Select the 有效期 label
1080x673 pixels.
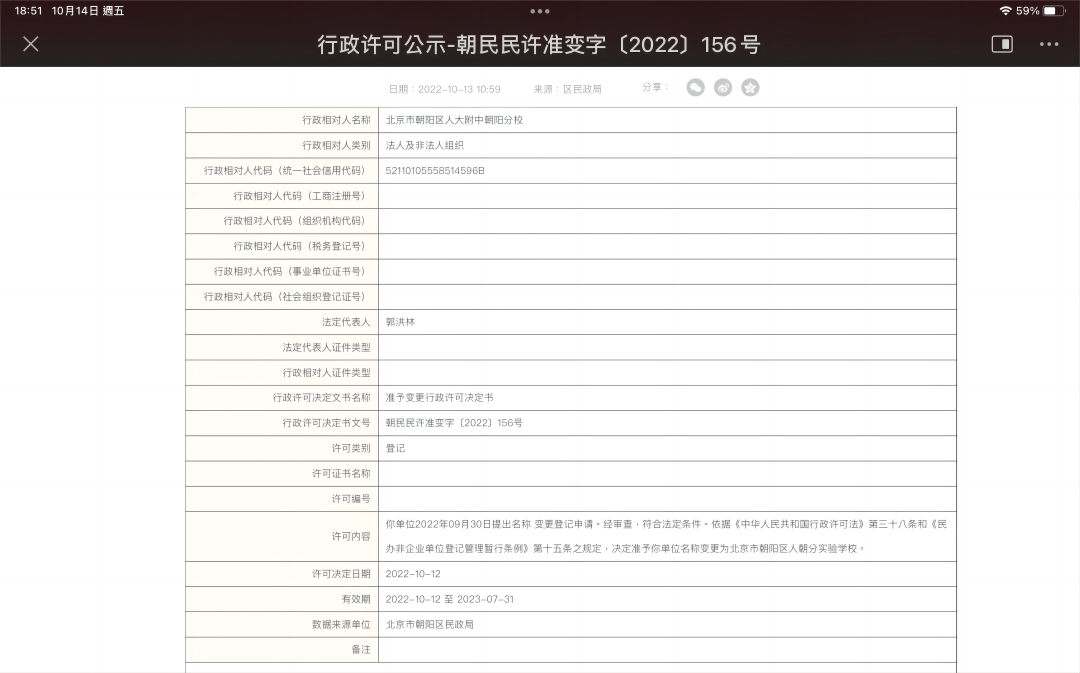[355, 599]
